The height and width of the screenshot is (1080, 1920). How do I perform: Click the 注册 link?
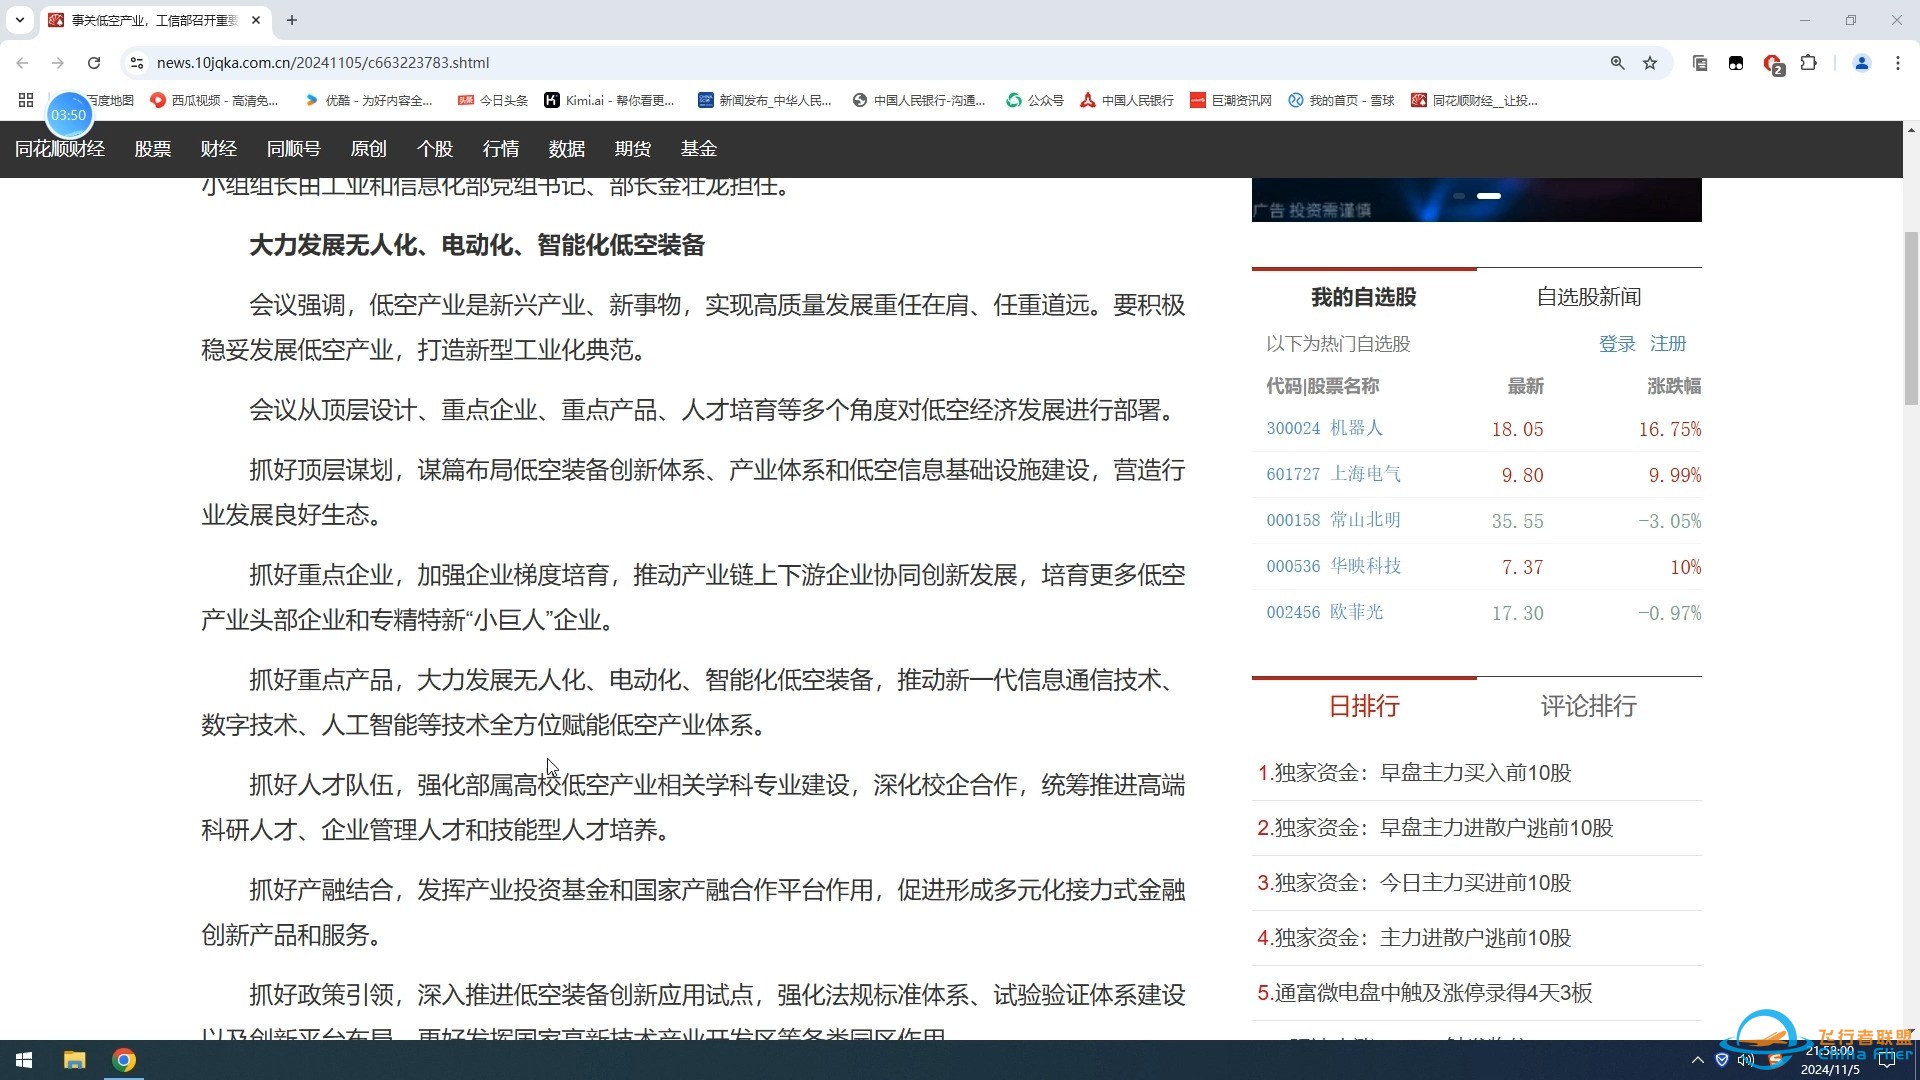1668,344
